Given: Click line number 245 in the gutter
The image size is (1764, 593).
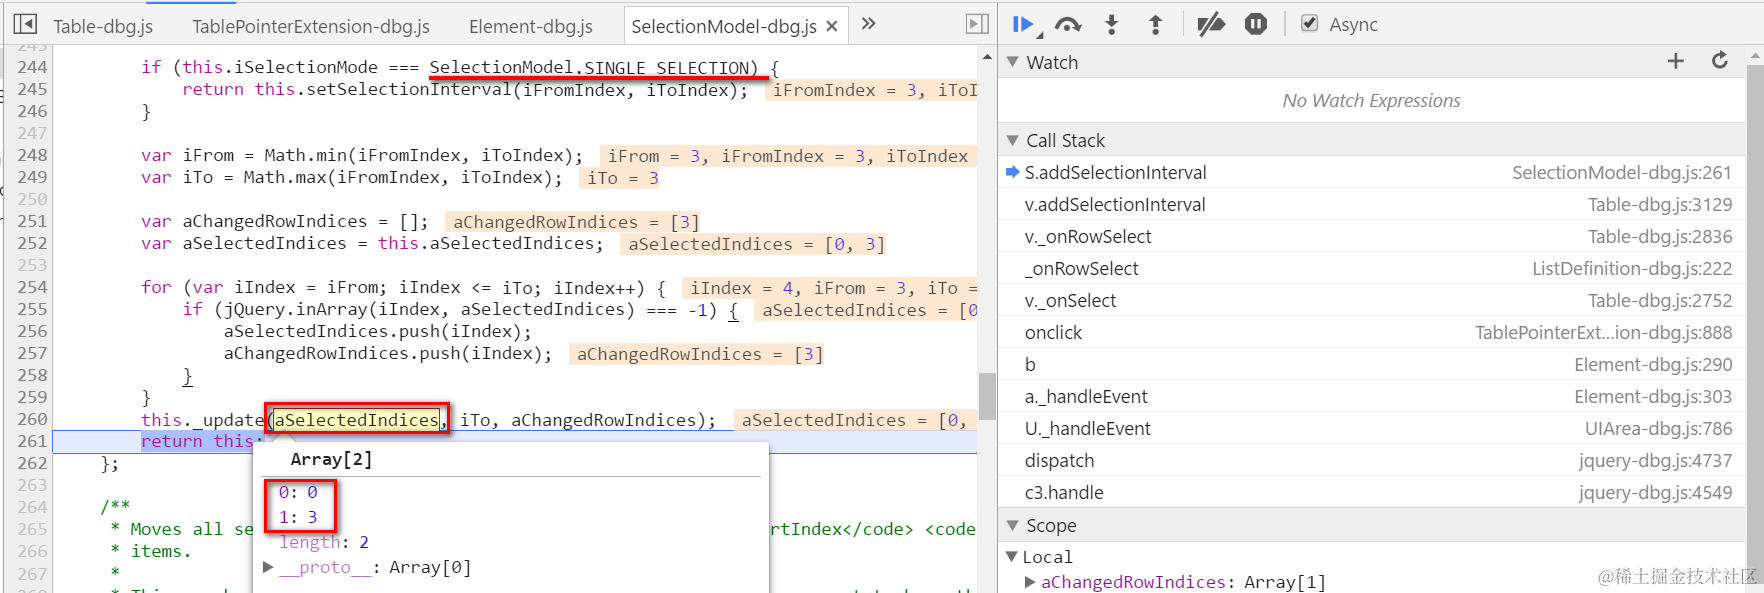Looking at the screenshot, I should (32, 89).
